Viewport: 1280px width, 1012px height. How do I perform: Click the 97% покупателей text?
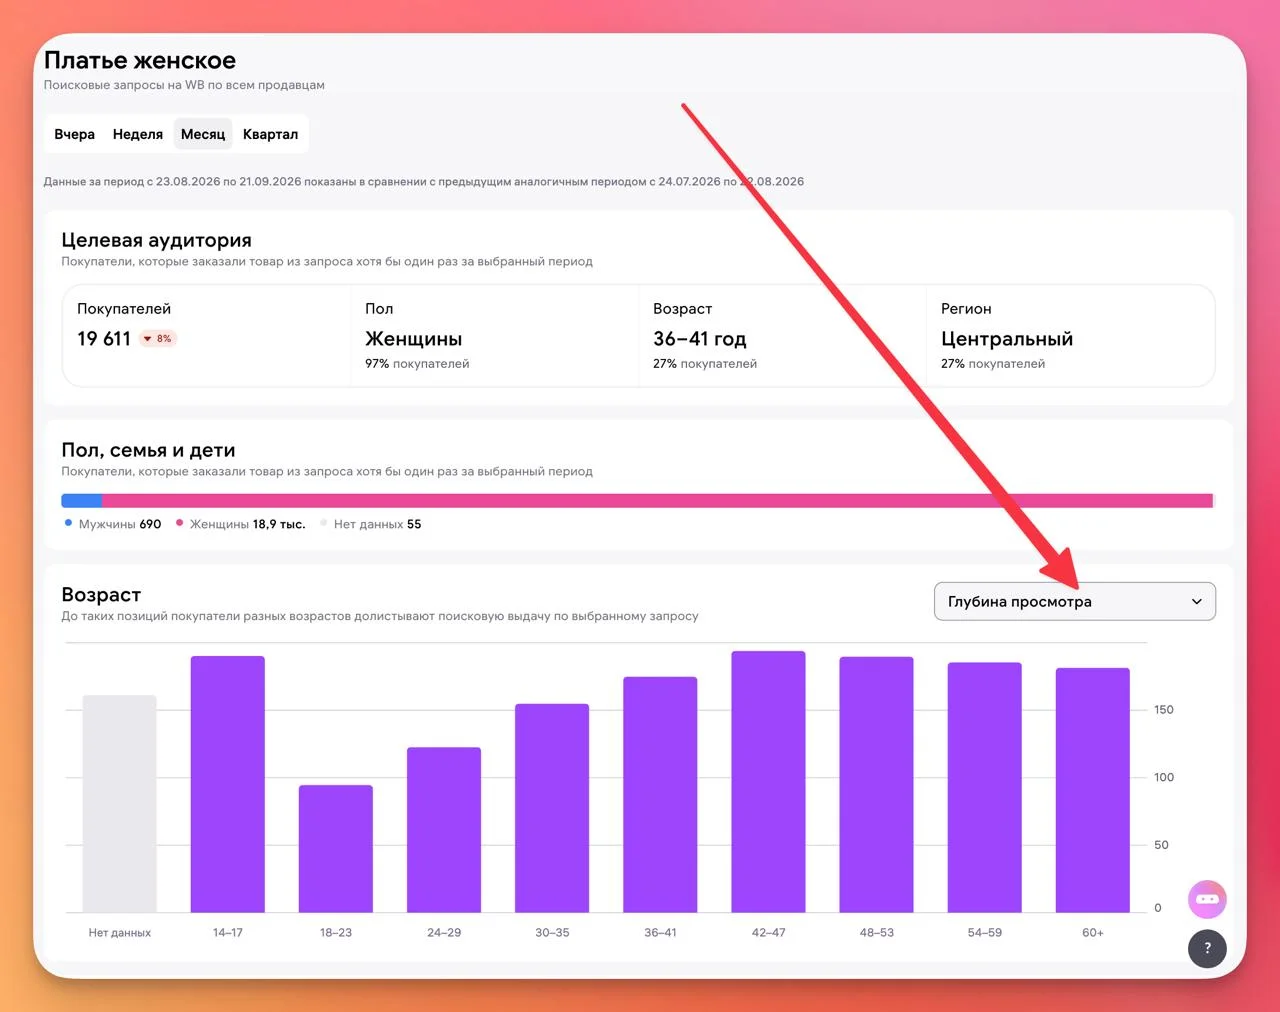417,364
